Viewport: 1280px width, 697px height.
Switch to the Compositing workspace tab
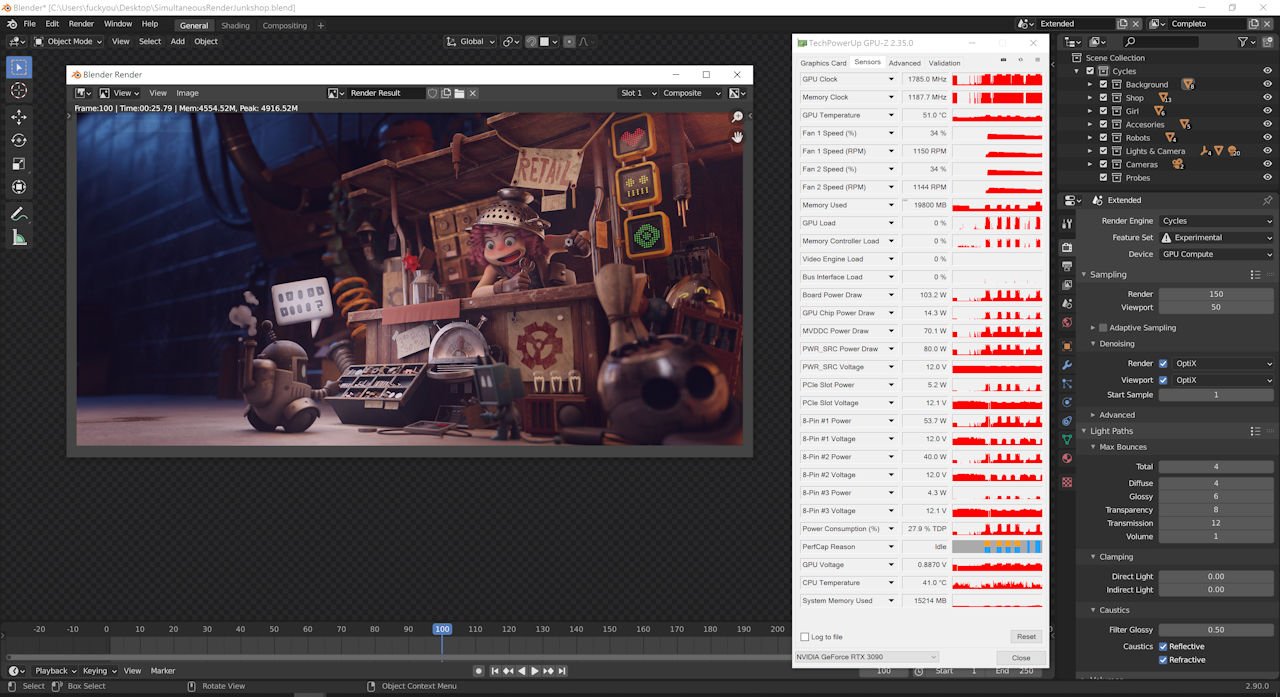coord(285,26)
